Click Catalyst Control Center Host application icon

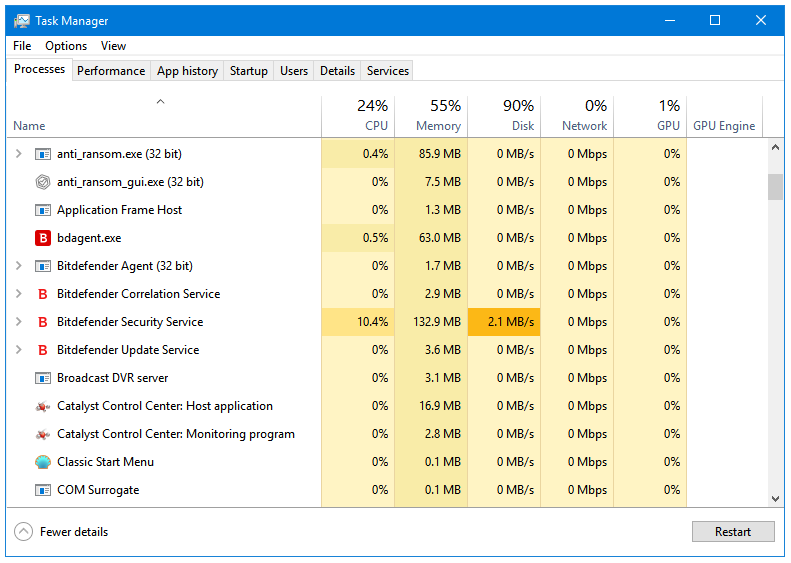pos(43,406)
